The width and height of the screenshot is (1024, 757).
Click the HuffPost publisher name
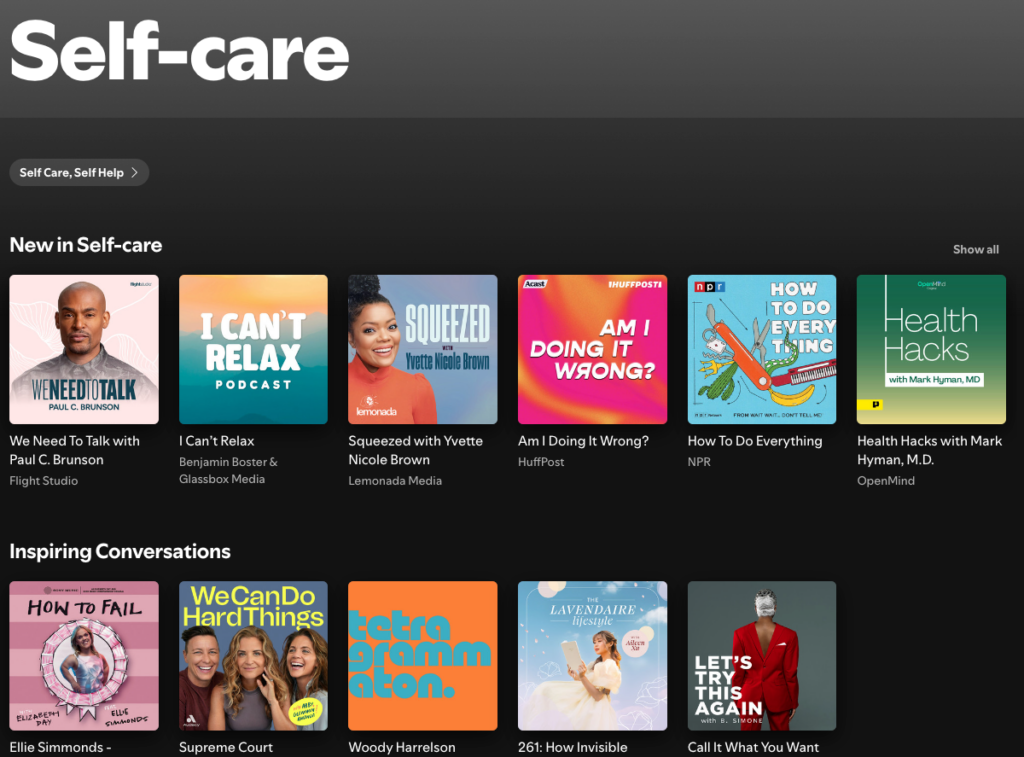point(541,462)
